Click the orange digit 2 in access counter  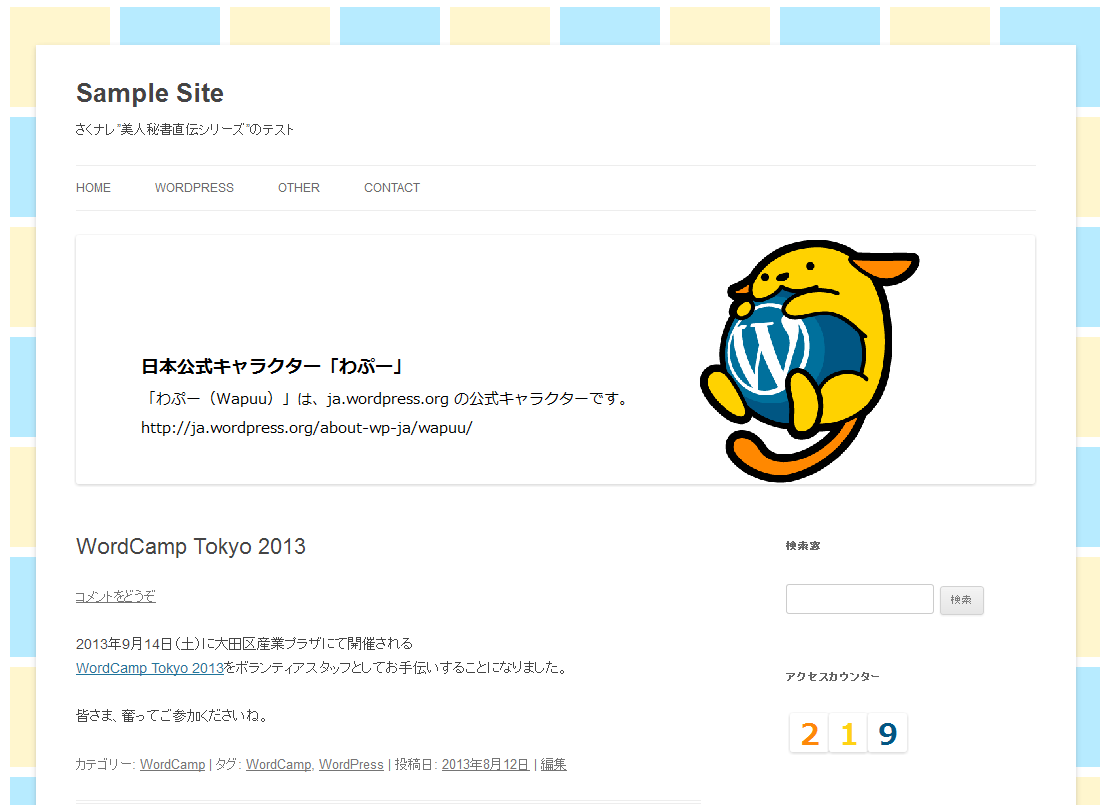click(x=809, y=734)
